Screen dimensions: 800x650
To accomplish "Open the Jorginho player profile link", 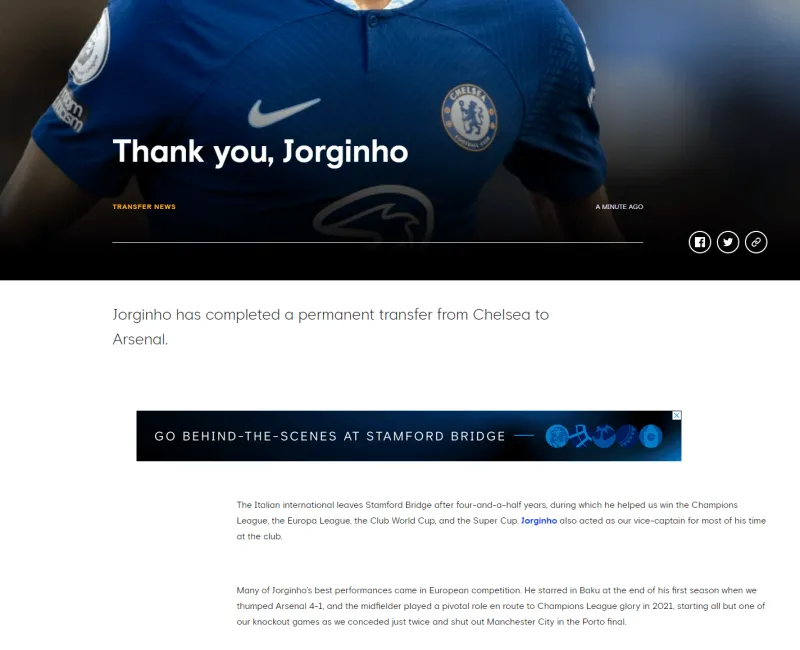I will [x=539, y=520].
